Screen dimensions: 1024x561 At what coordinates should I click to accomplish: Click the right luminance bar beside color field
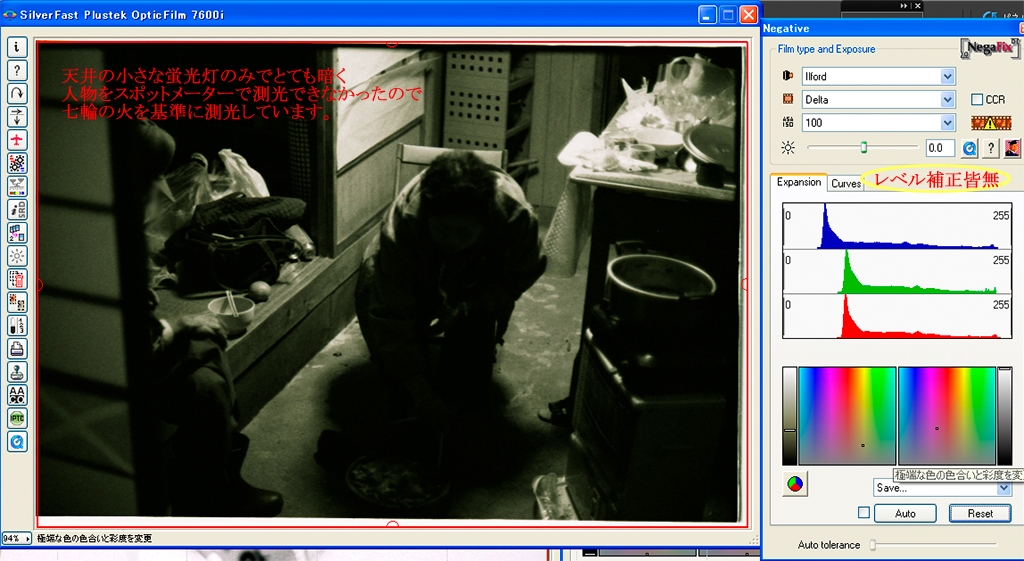click(1004, 415)
